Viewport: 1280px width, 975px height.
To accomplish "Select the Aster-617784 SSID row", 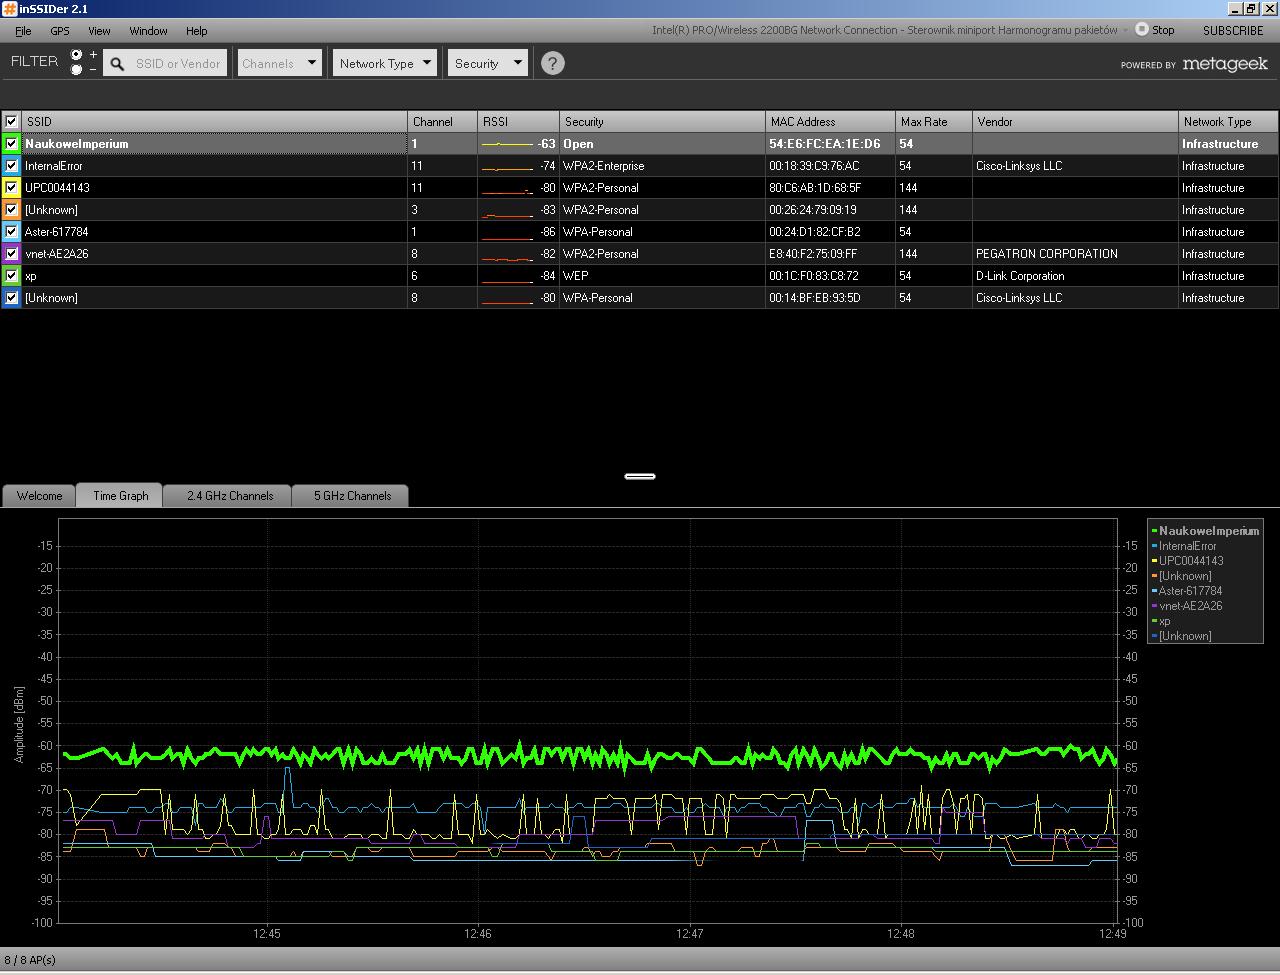I will tap(56, 232).
